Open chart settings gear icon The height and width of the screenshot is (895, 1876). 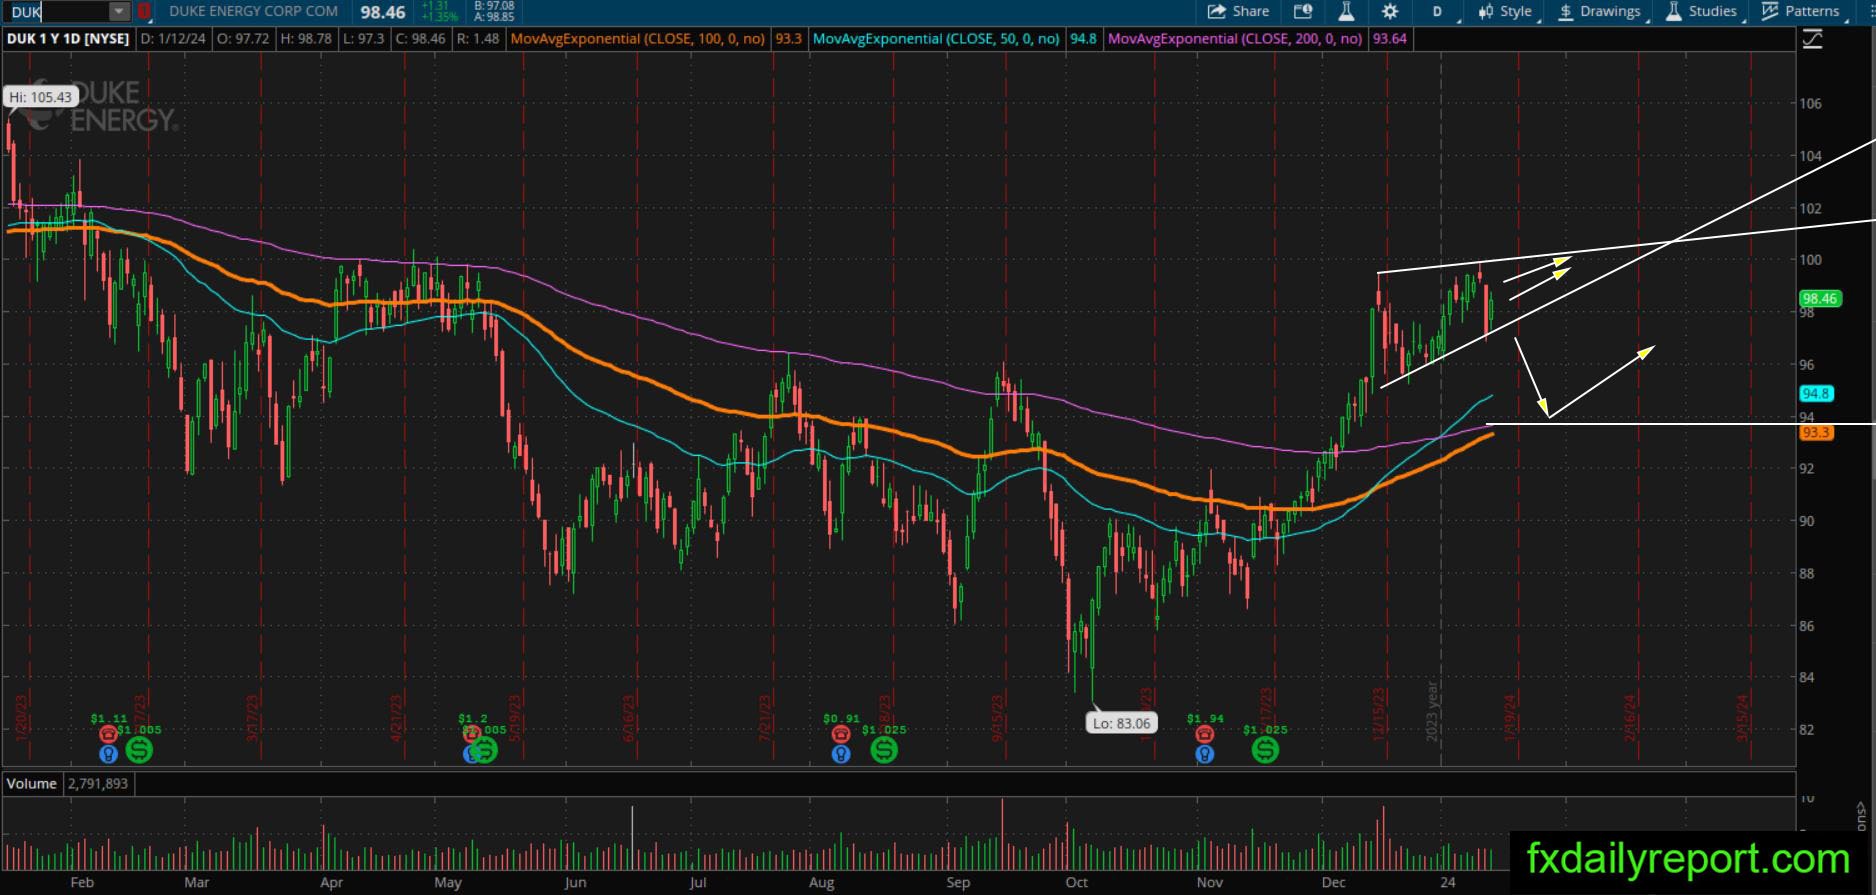pyautogui.click(x=1390, y=12)
